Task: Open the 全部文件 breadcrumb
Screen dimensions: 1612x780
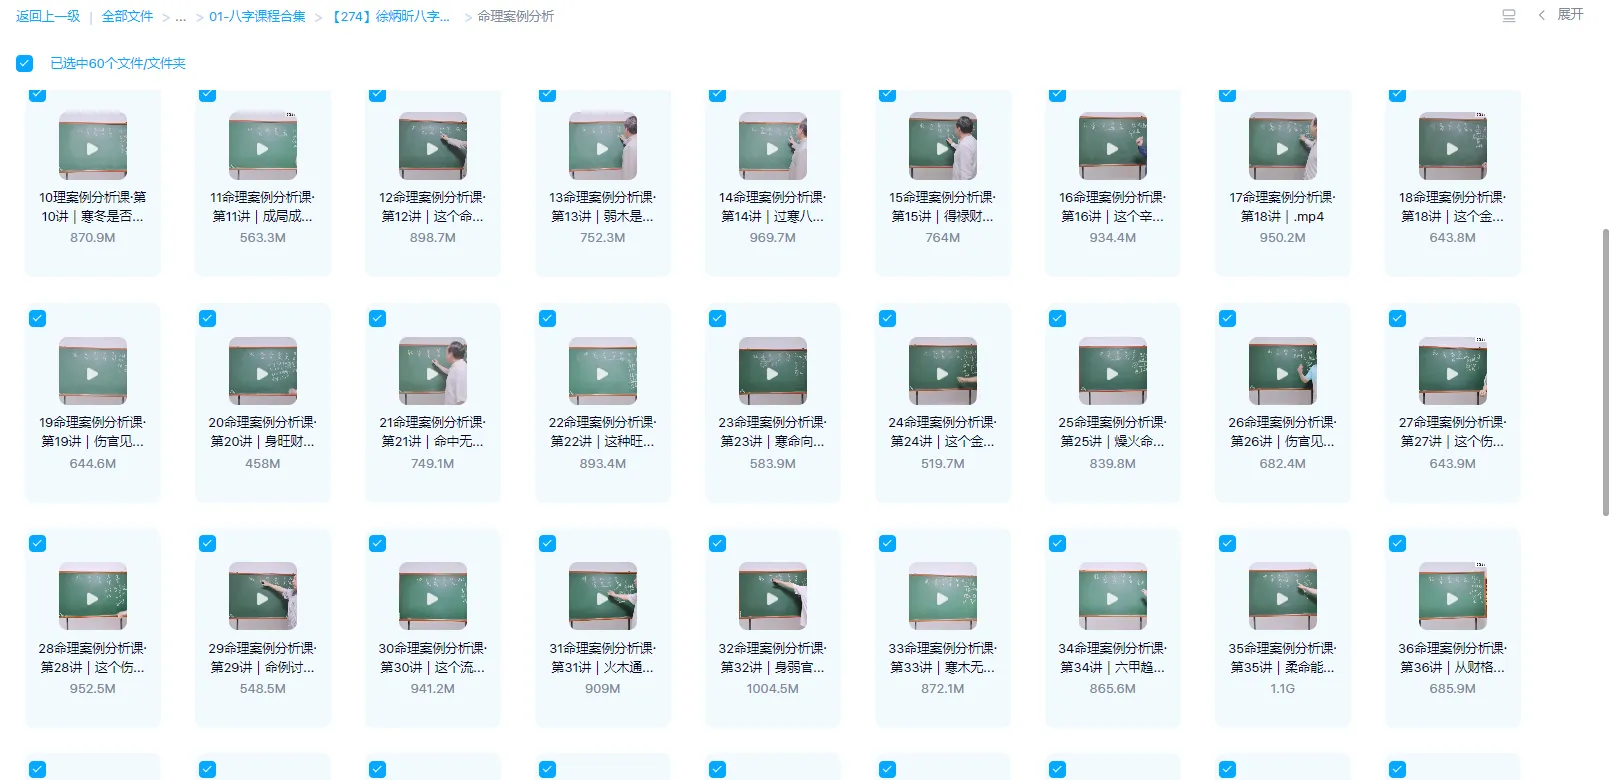Action: point(127,16)
